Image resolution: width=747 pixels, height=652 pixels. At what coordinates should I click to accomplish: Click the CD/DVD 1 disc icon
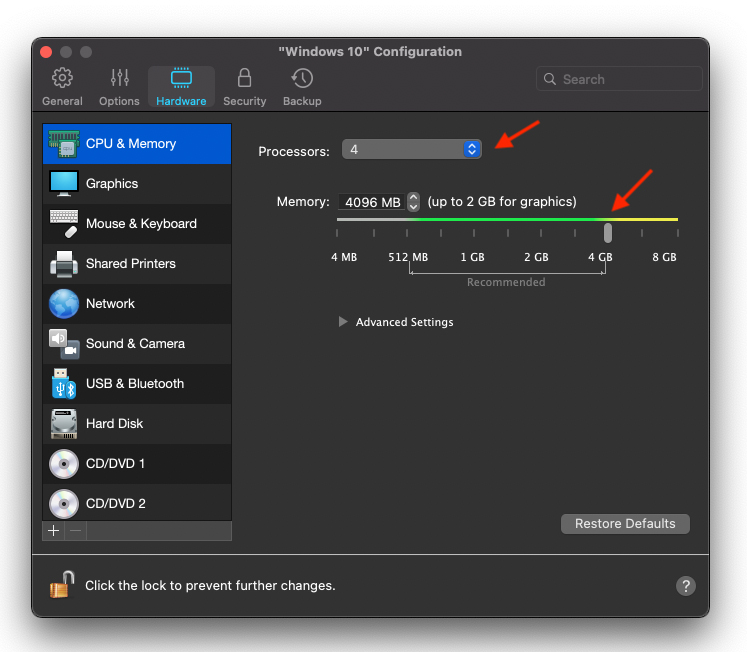[x=64, y=463]
